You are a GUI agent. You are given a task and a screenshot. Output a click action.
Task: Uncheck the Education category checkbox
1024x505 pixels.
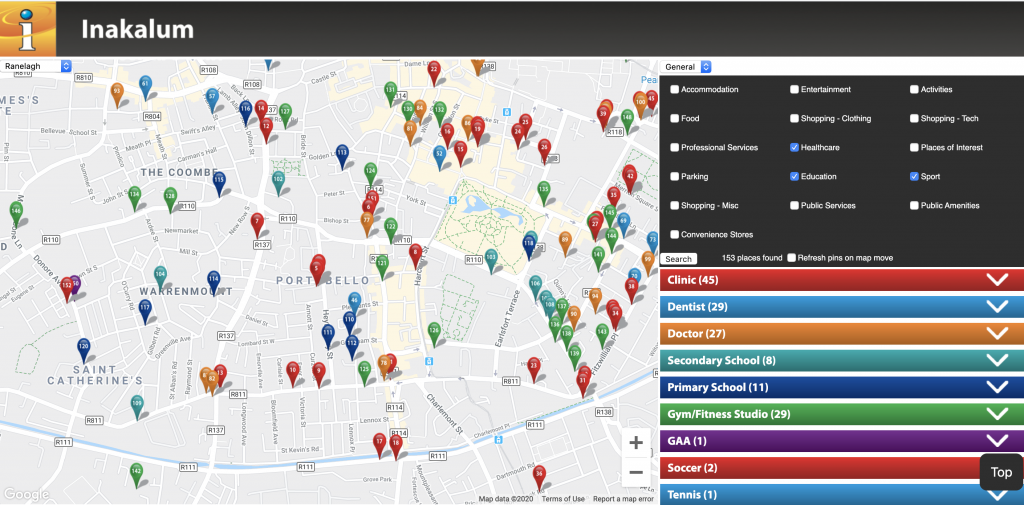[794, 176]
